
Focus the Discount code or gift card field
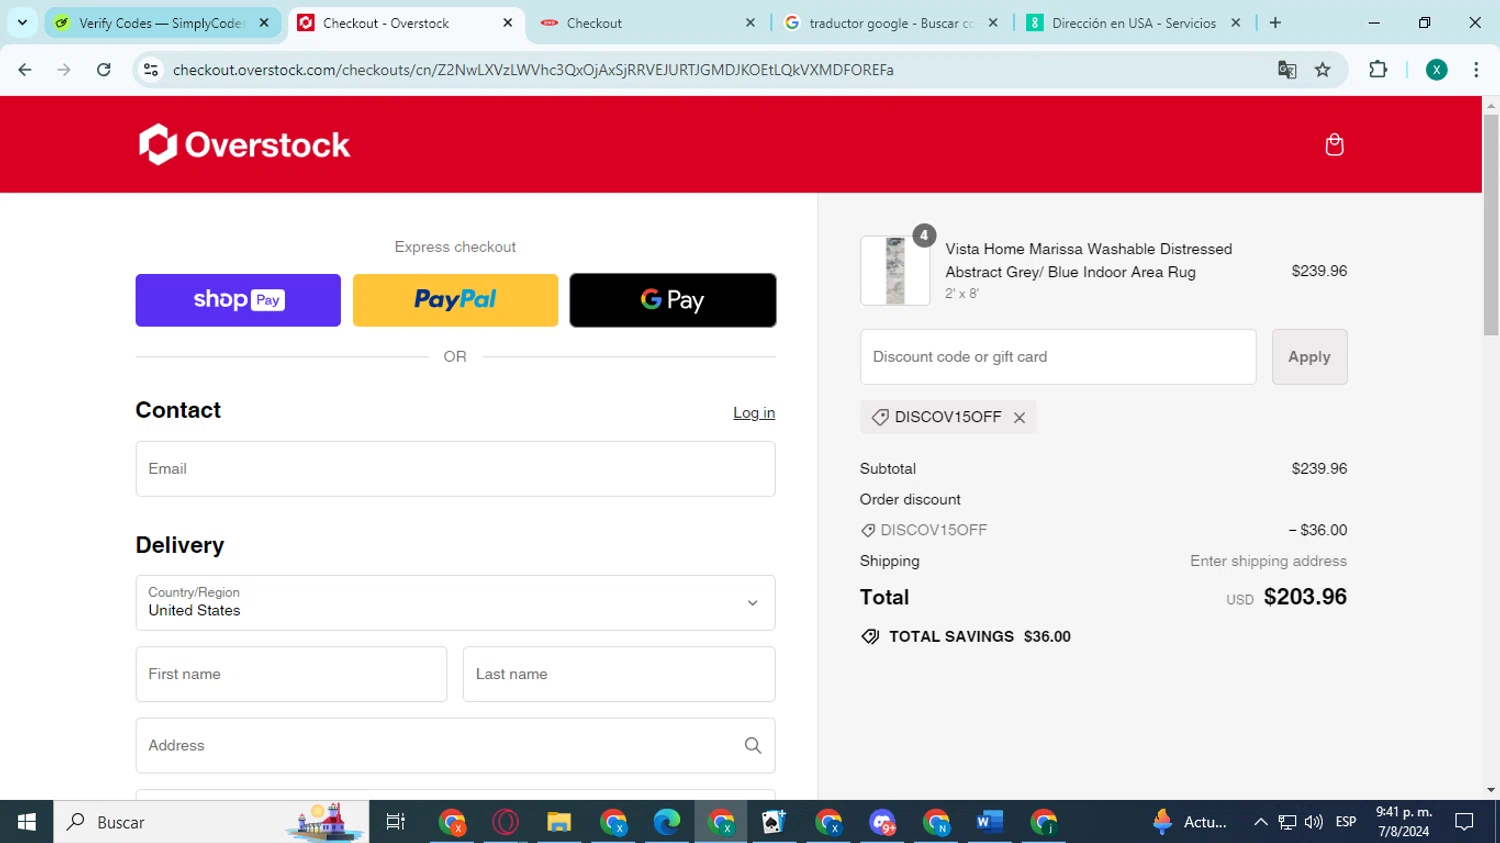(x=1058, y=357)
